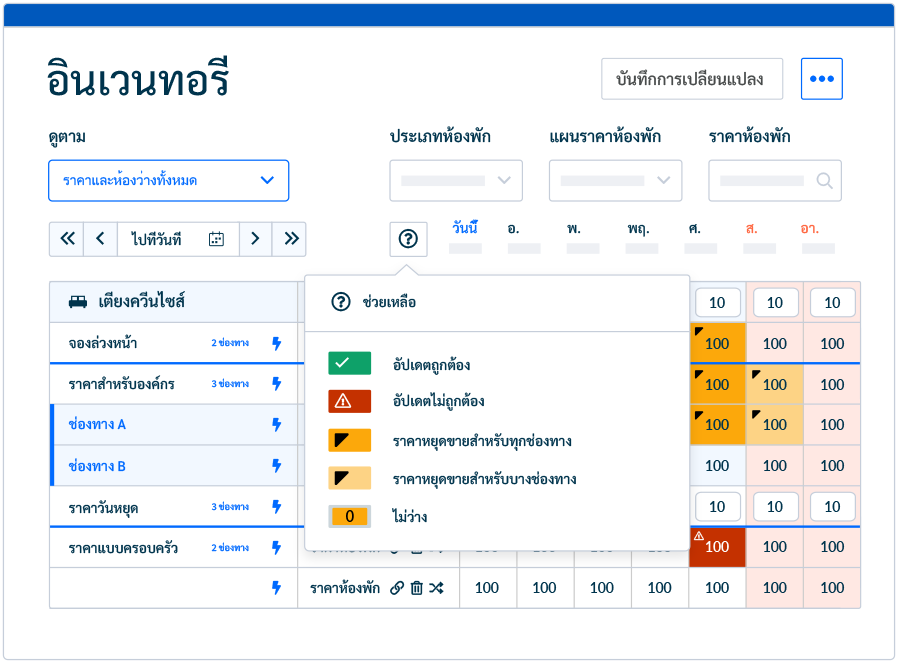Click the red update-error cell showing 100
The height and width of the screenshot is (663, 900).
coord(717,547)
